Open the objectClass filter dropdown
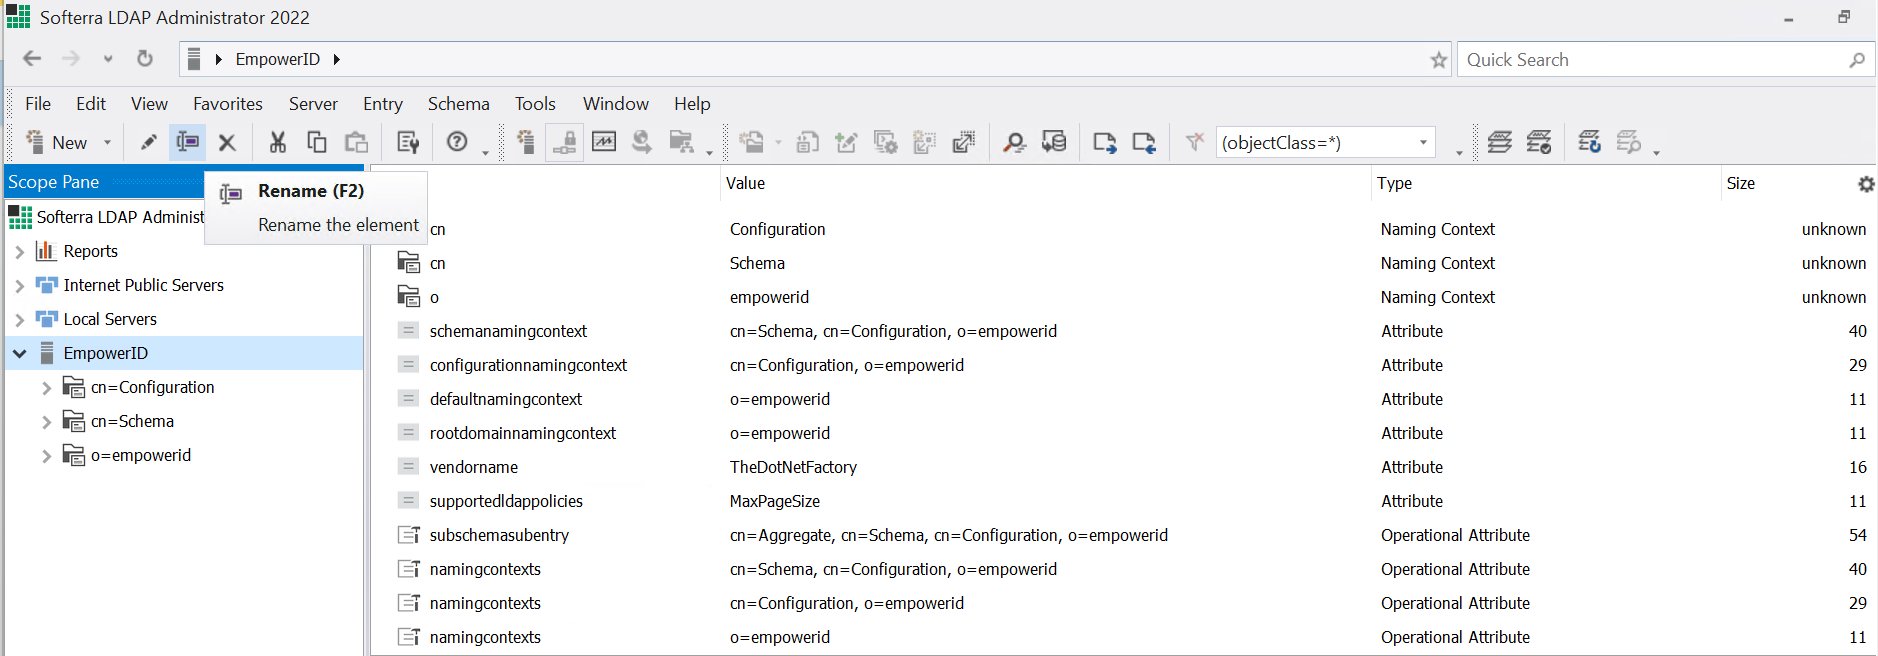1878x656 pixels. point(1423,143)
